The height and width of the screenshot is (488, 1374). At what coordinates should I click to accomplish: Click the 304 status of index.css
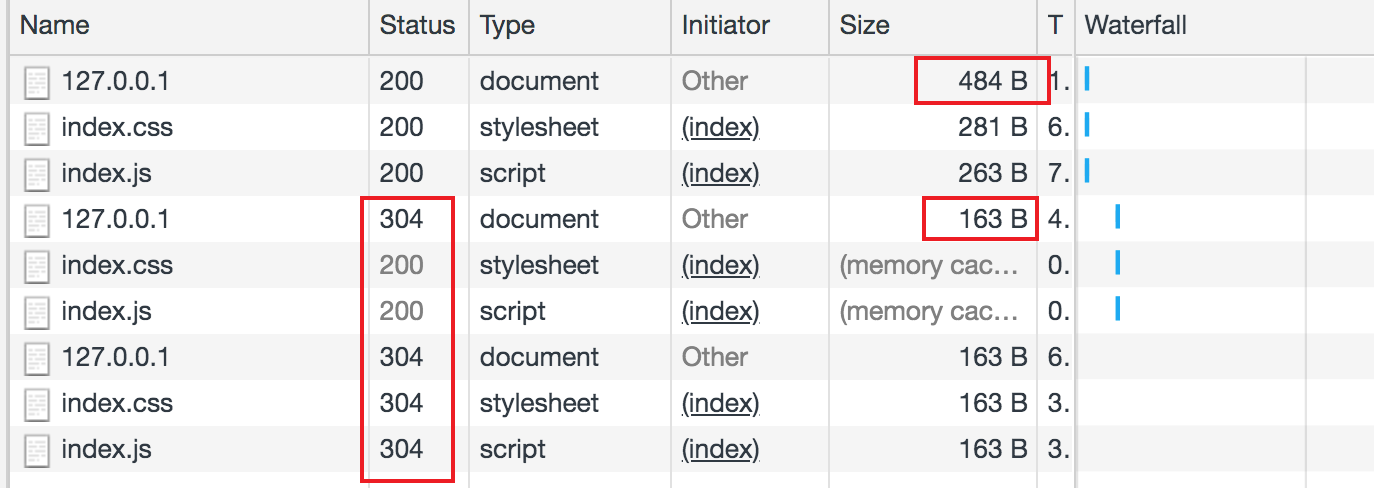[402, 404]
